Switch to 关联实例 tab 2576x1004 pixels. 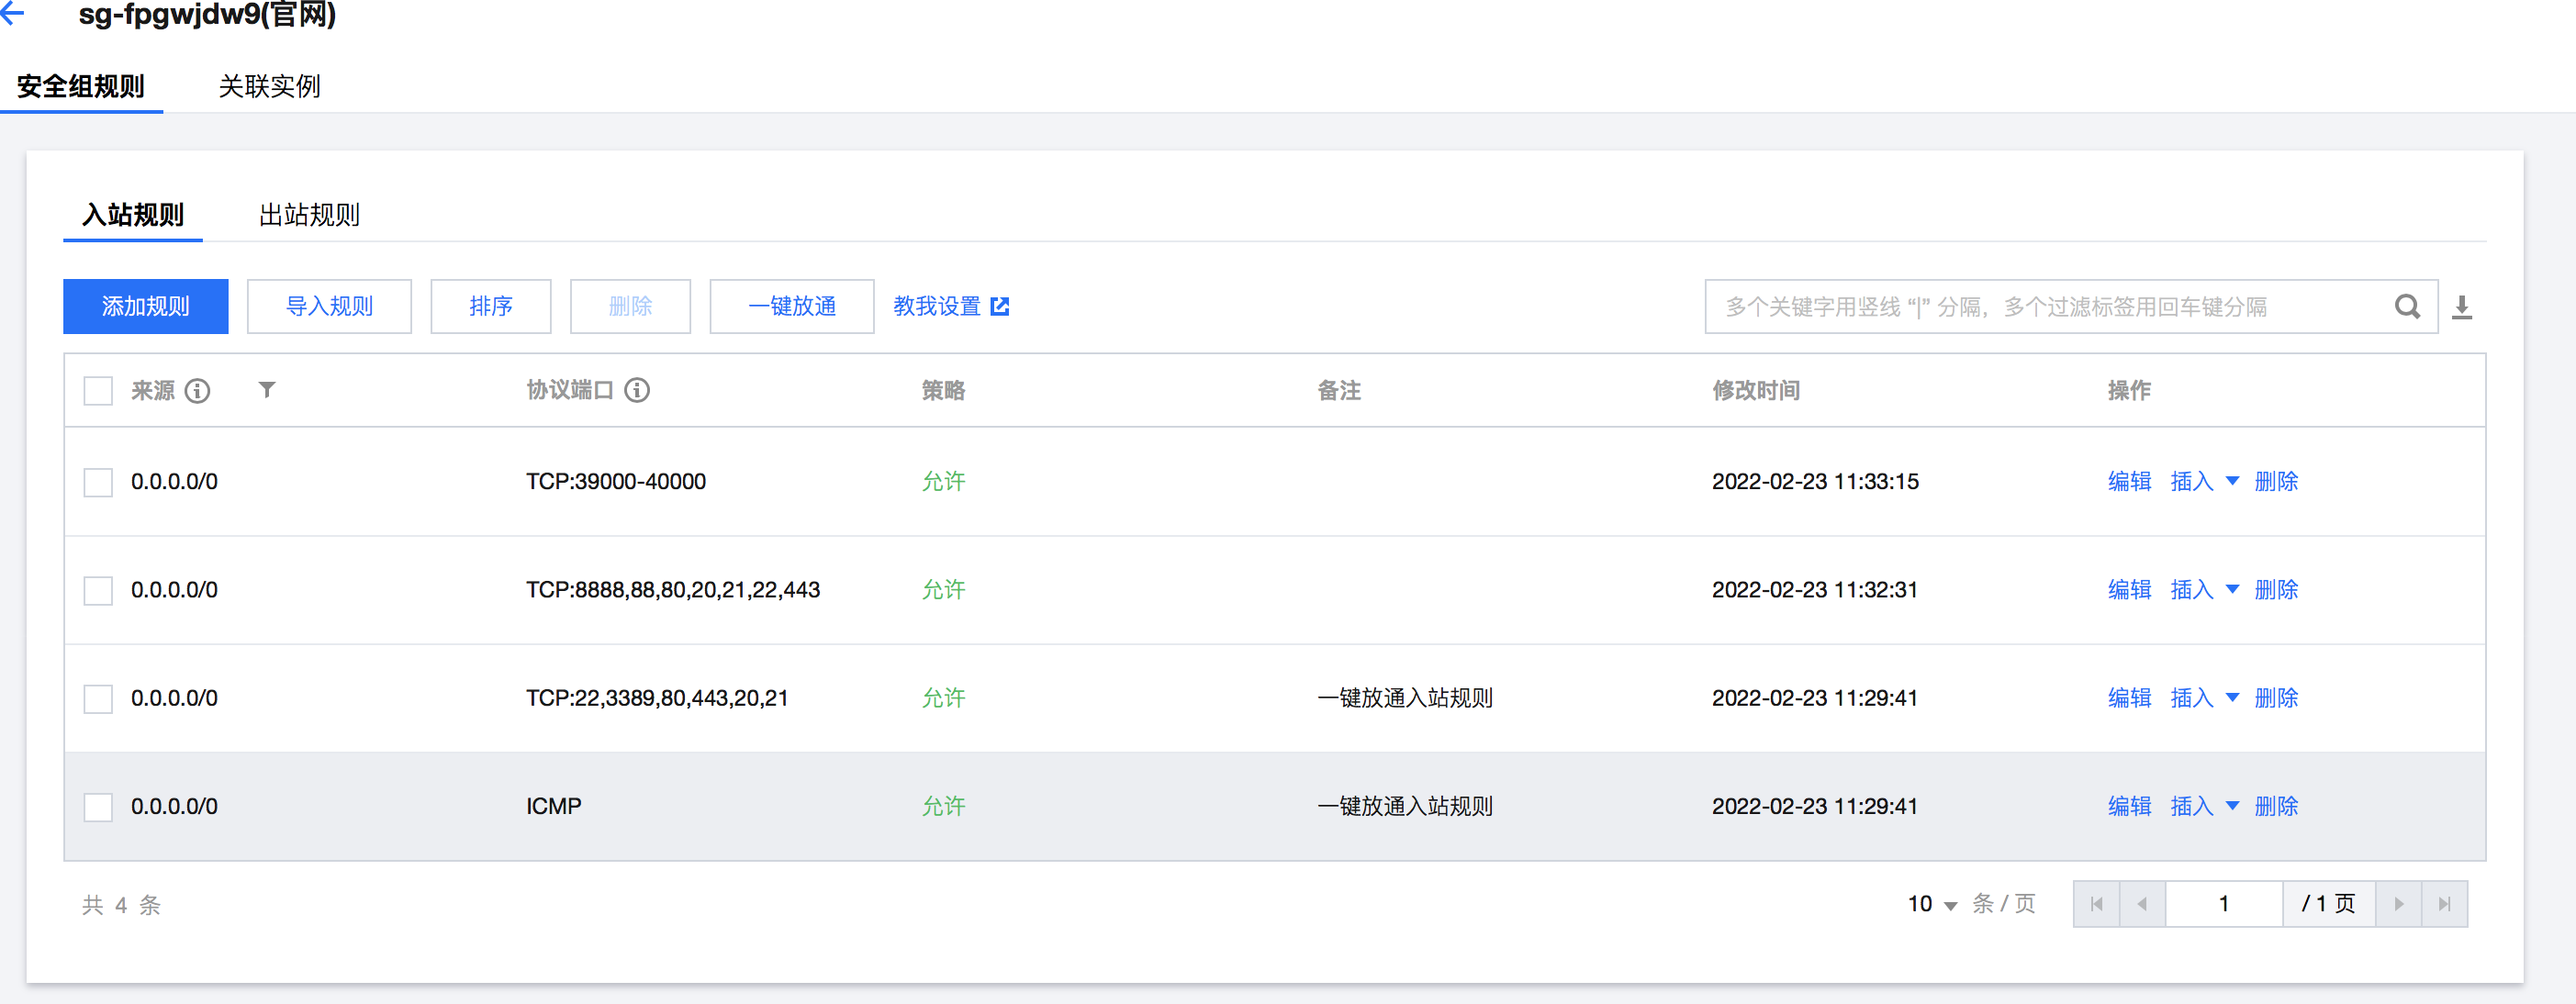point(270,86)
